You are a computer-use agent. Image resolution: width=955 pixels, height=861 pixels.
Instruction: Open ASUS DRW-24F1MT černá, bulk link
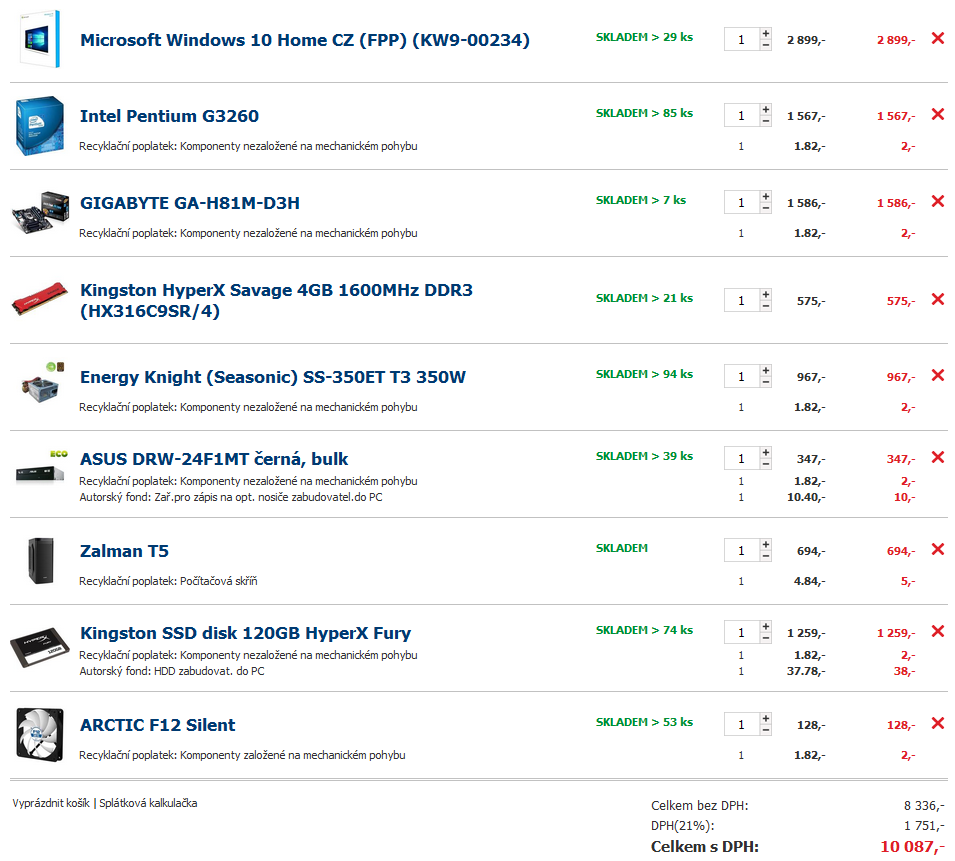214,459
